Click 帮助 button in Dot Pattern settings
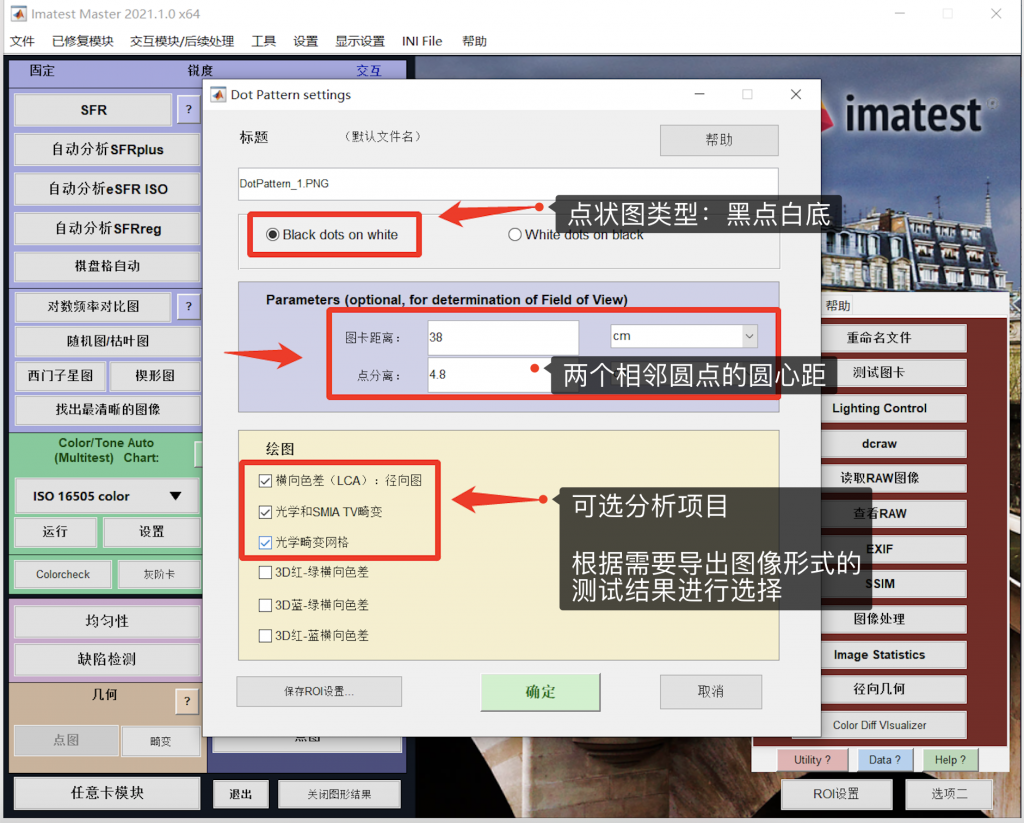Image resolution: width=1024 pixels, height=823 pixels. pos(719,140)
